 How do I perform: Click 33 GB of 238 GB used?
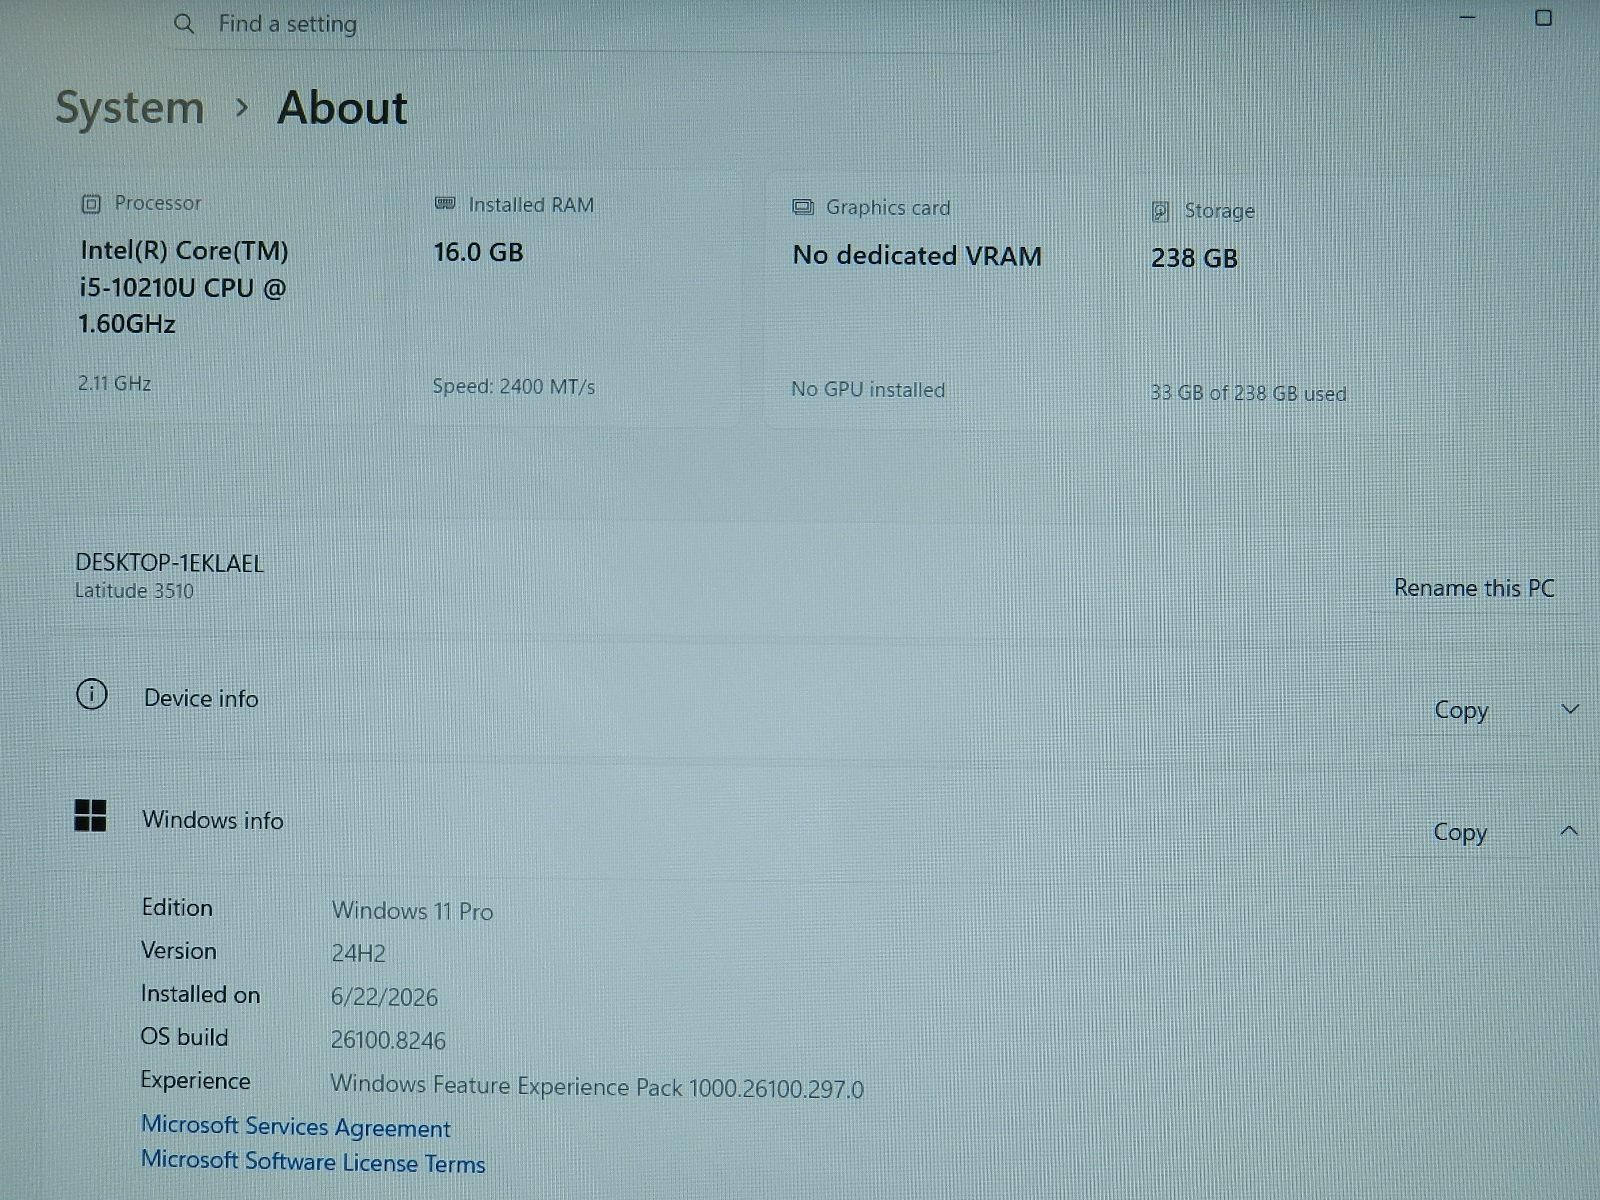1249,394
